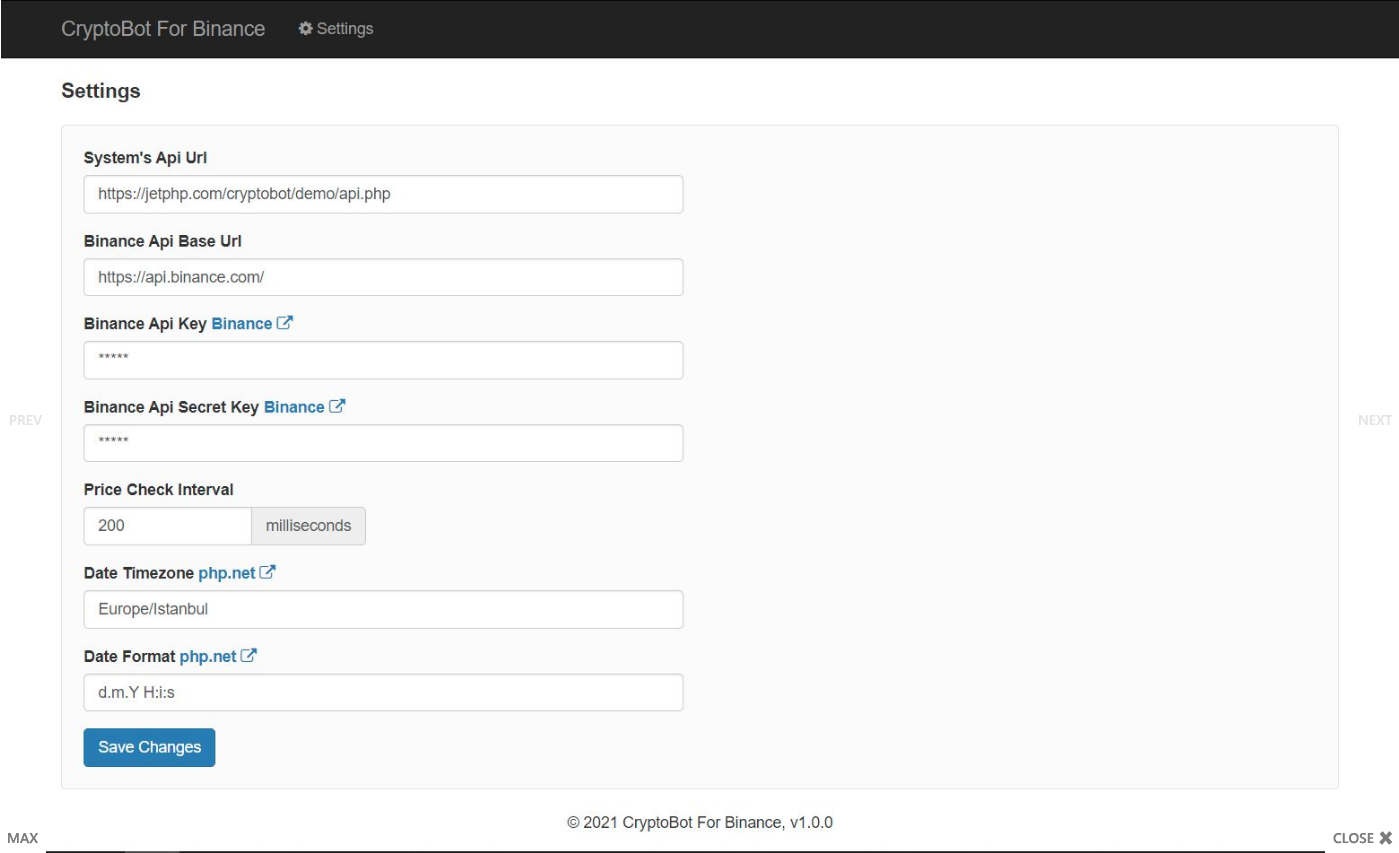The height and width of the screenshot is (853, 1399).
Task: Open external link icon beside Binance Api Key
Action: [x=285, y=324]
